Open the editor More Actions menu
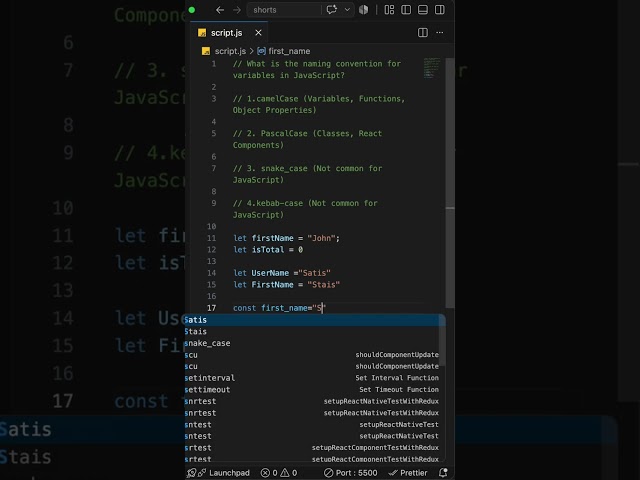The image size is (640, 480). pyautogui.click(x=440, y=33)
